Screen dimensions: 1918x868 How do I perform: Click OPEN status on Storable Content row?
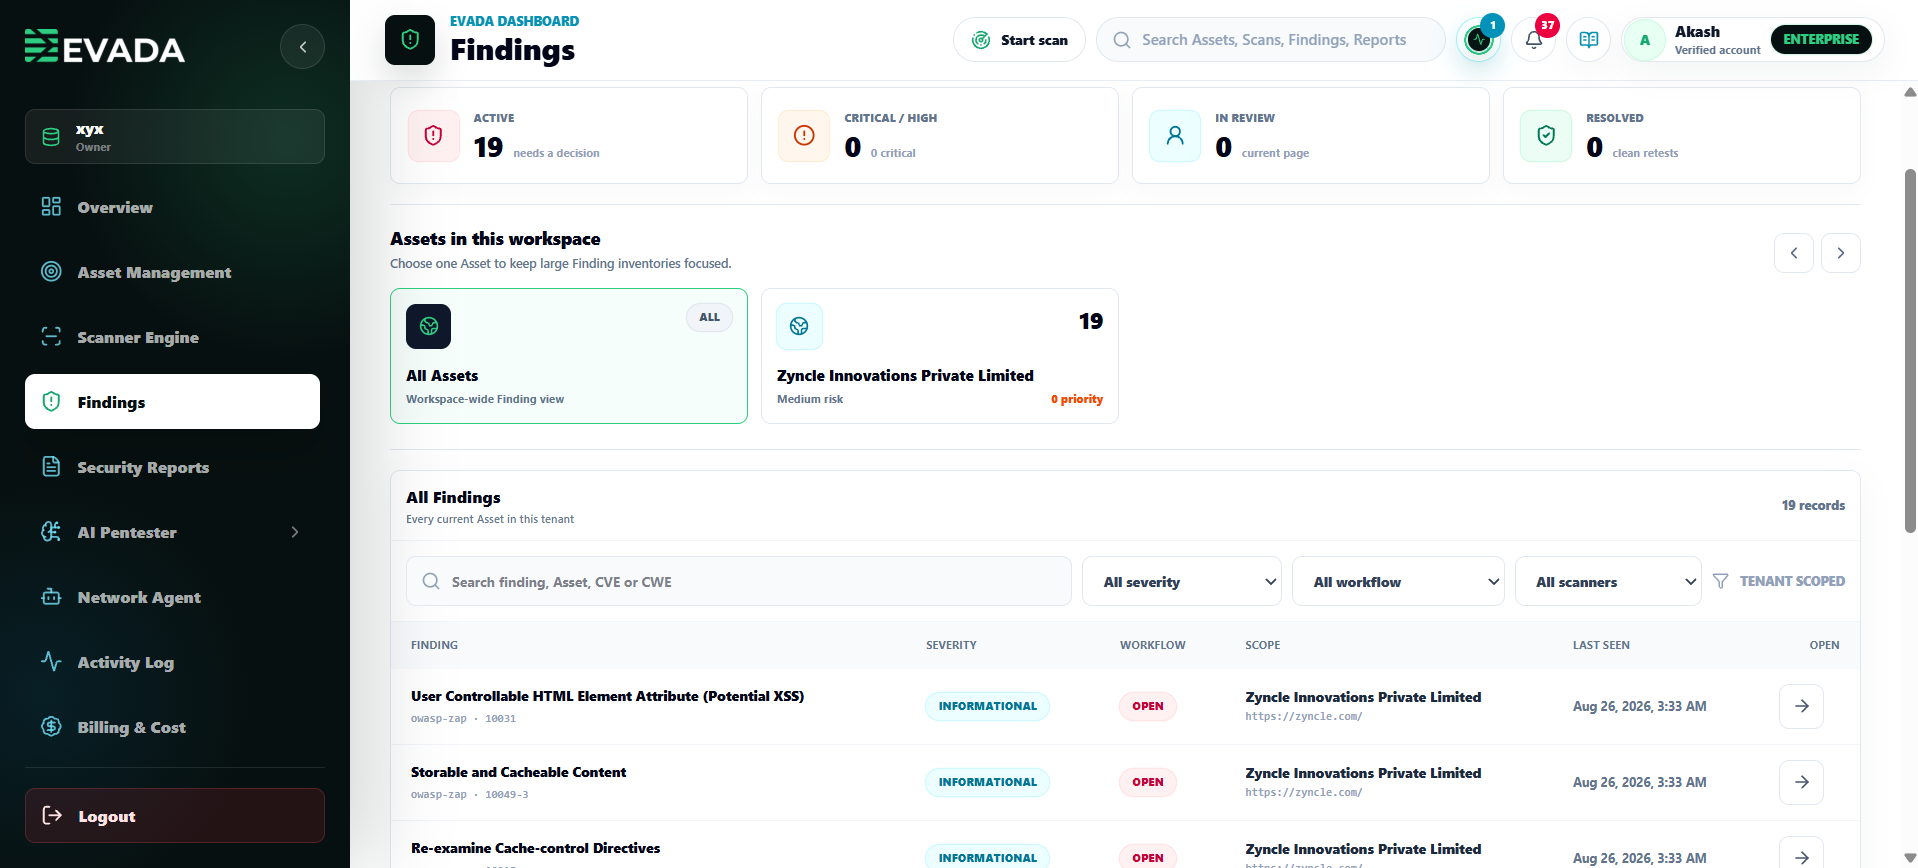click(x=1148, y=782)
